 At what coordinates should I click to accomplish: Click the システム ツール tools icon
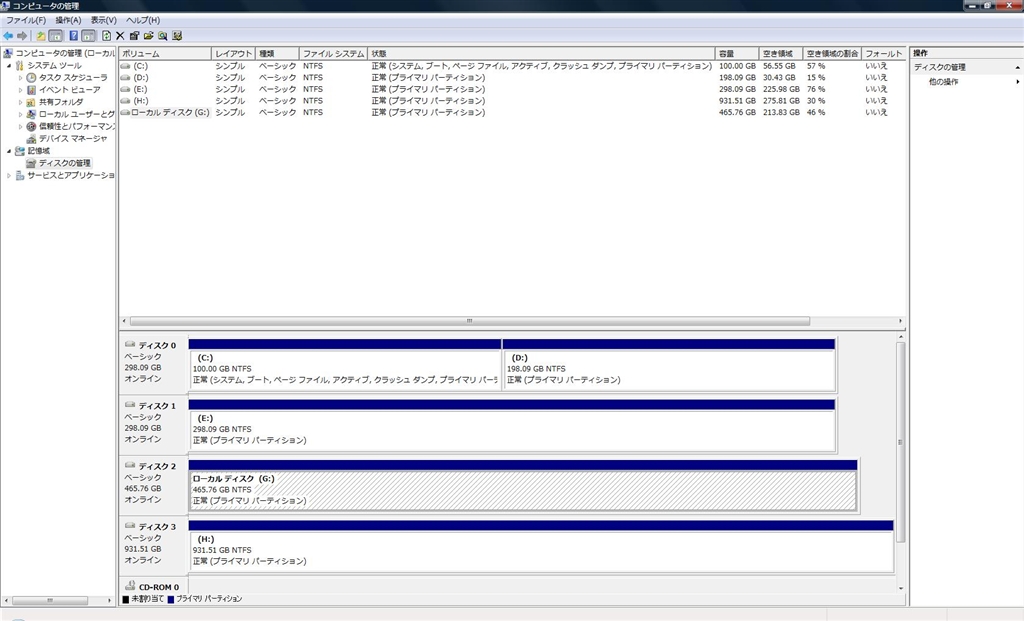pos(20,65)
